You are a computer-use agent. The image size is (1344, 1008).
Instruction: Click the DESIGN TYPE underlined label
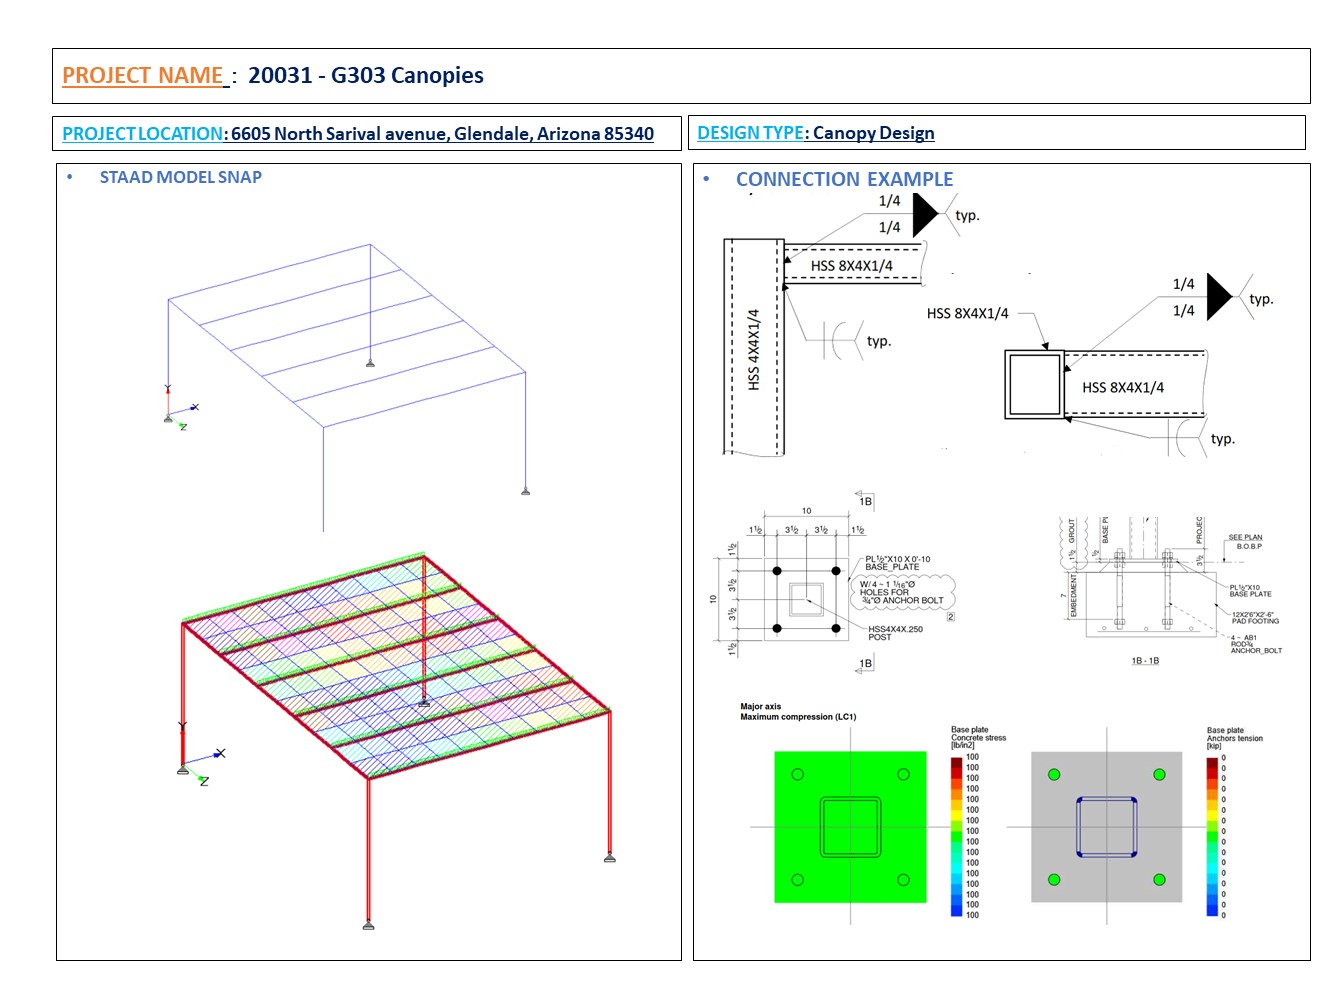pos(750,133)
